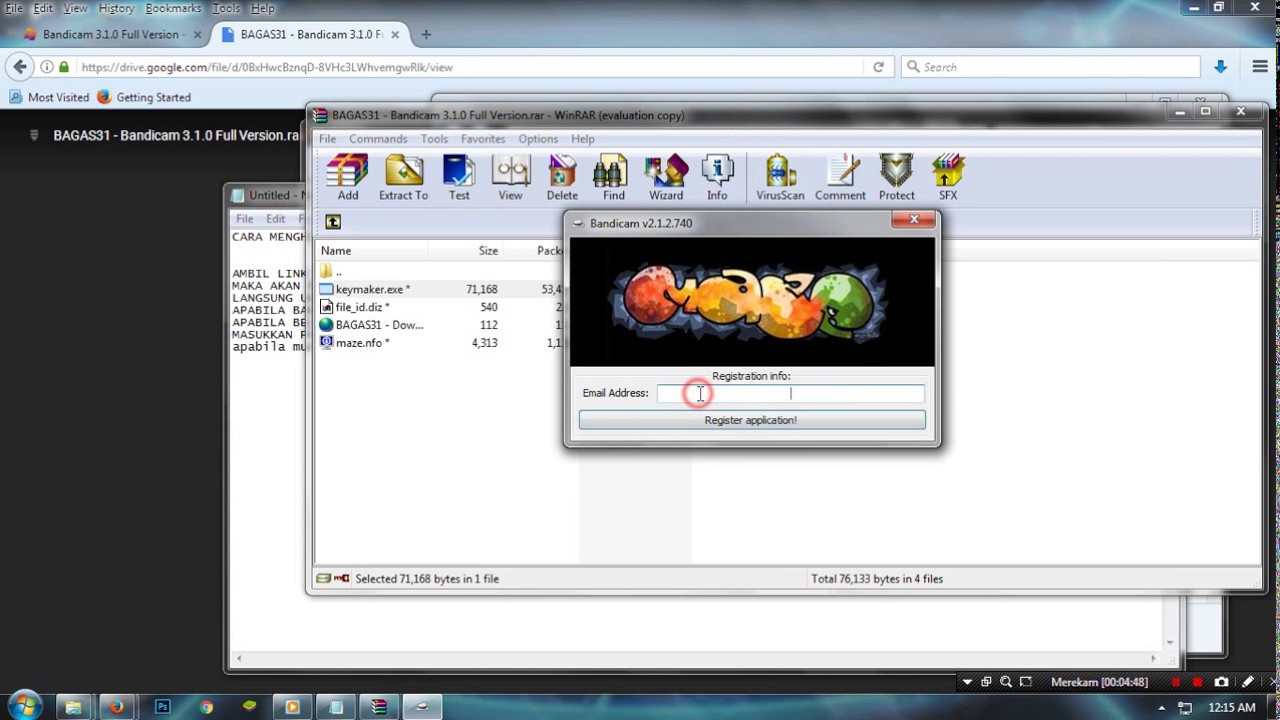Run VirusScan on the archive

780,178
